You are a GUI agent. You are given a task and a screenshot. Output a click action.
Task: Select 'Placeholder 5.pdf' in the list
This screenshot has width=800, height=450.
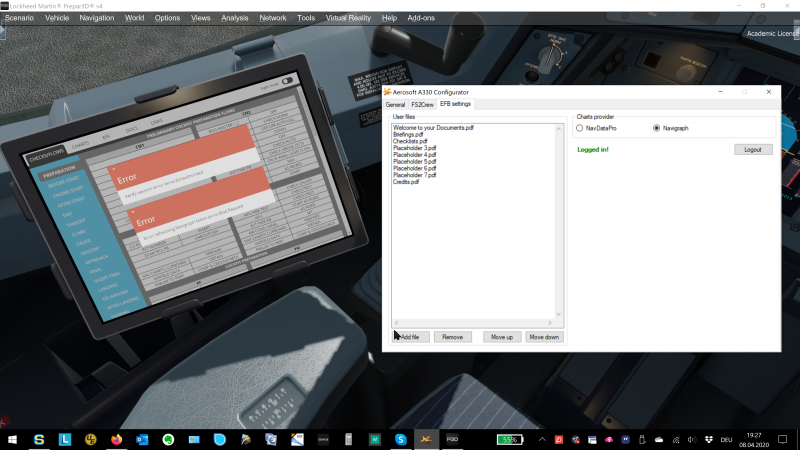point(415,161)
